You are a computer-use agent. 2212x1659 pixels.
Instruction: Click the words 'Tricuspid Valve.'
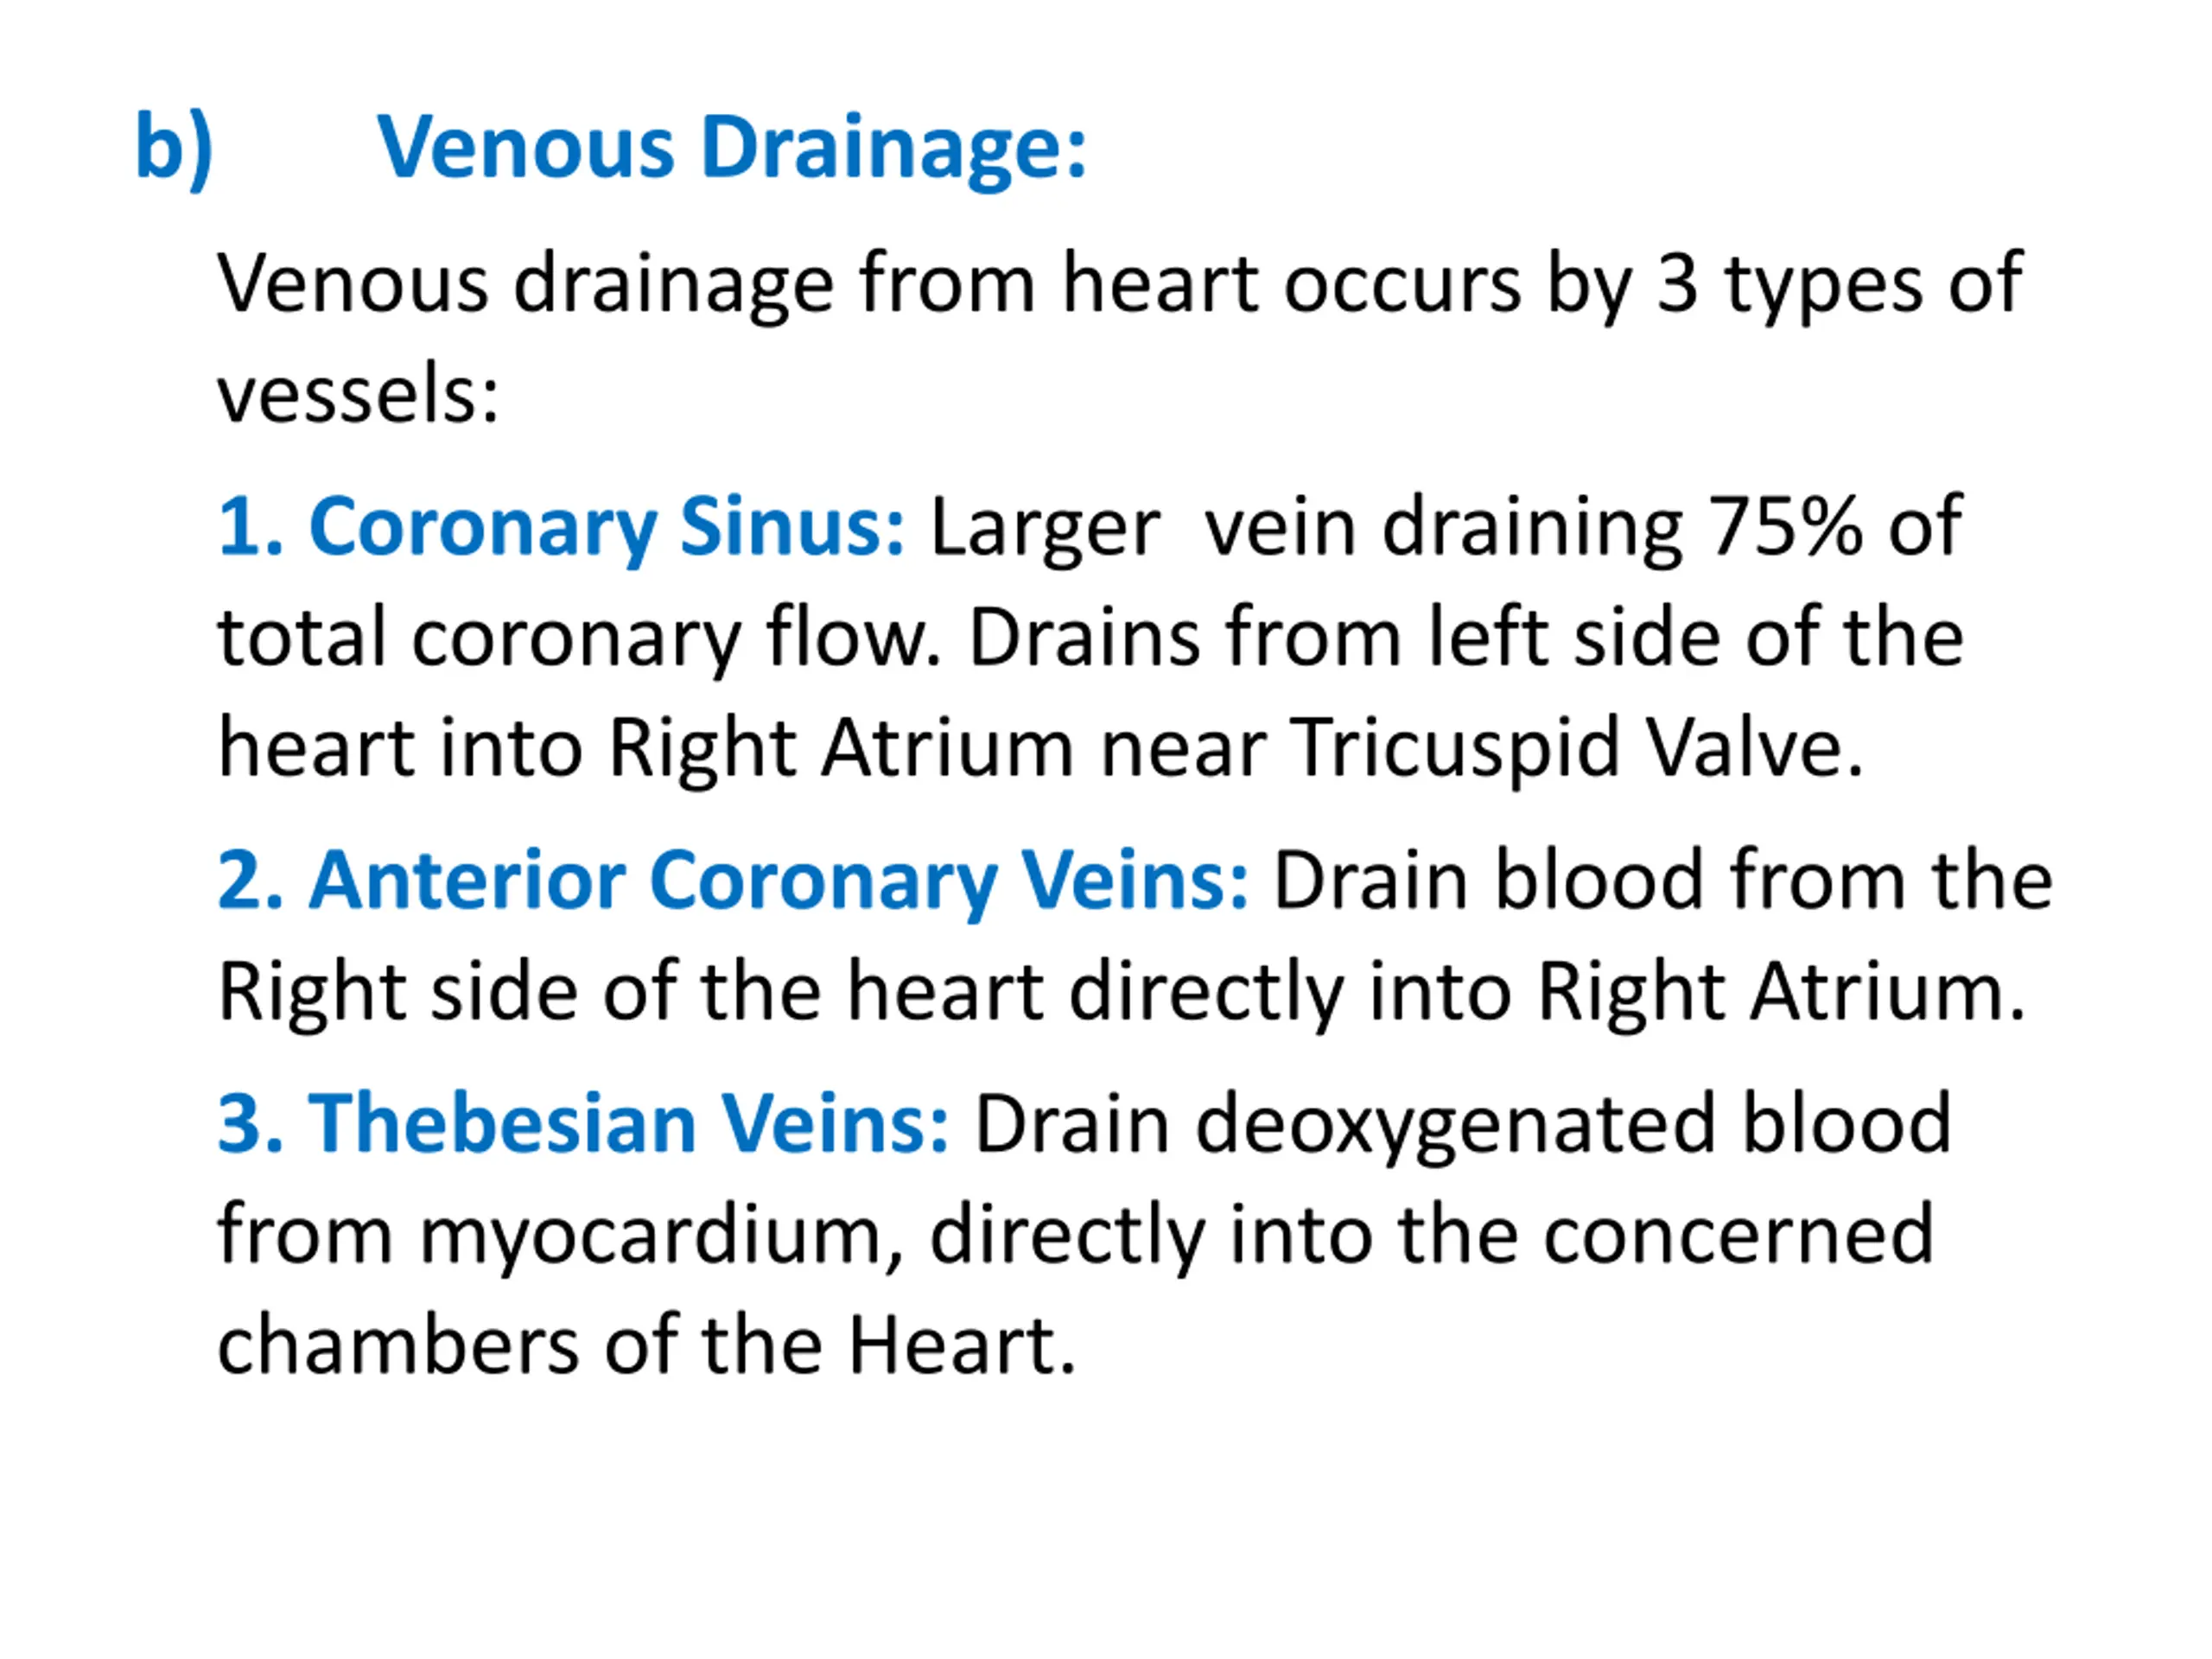click(x=1577, y=749)
